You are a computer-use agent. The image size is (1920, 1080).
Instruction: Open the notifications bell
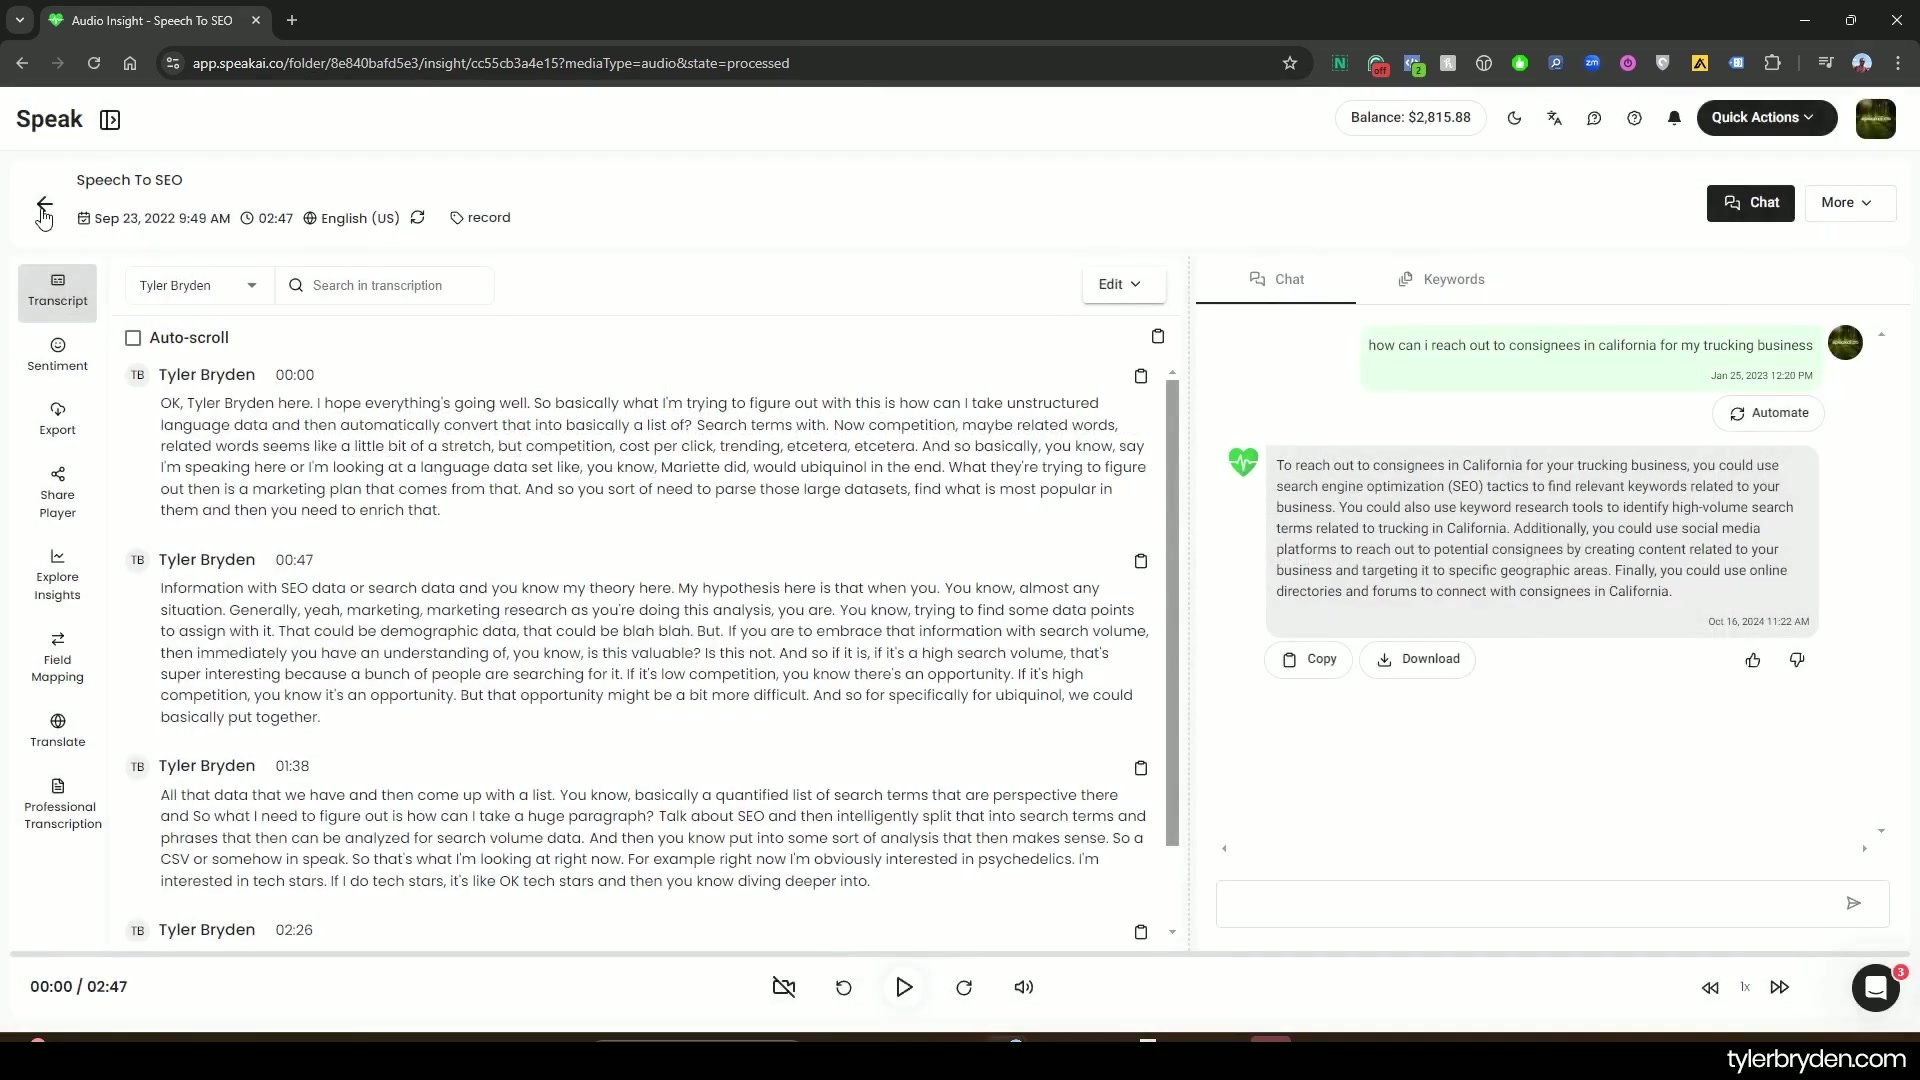[1674, 118]
